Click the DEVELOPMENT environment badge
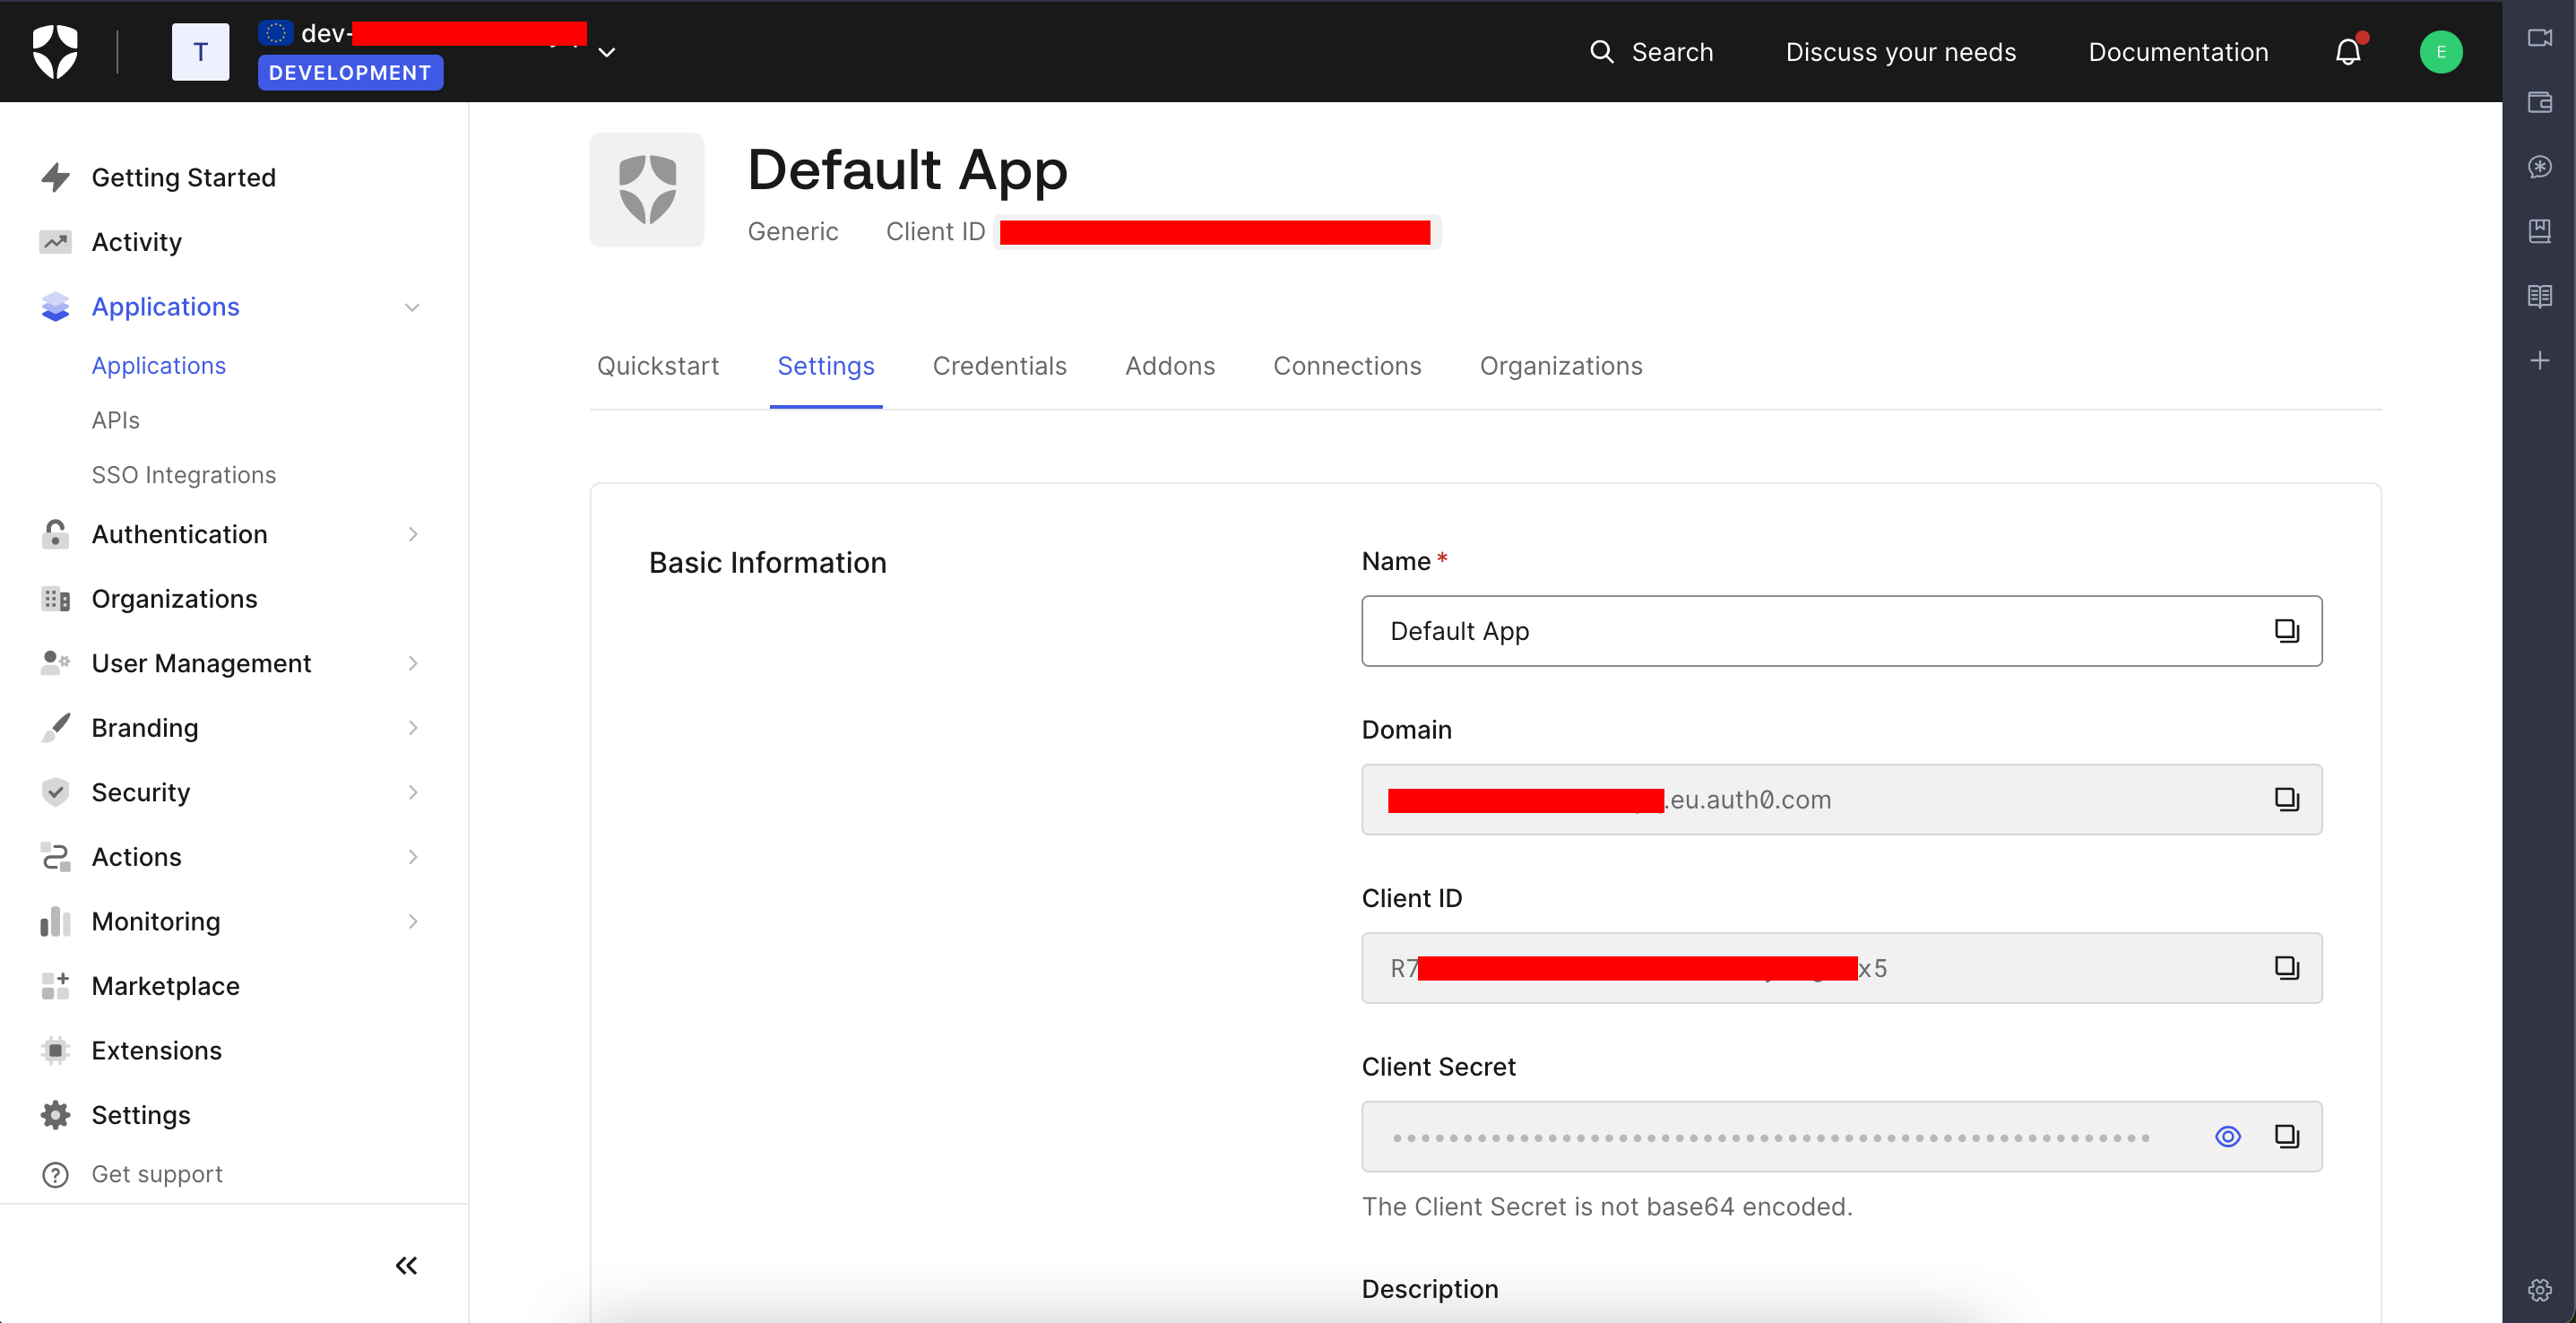Image resolution: width=2576 pixels, height=1323 pixels. click(x=350, y=73)
